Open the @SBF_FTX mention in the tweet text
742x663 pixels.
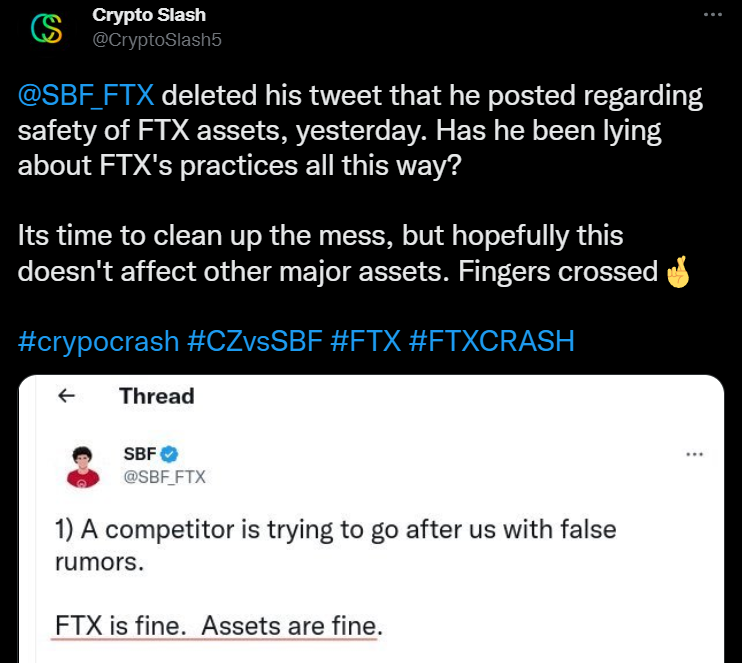[86, 97]
